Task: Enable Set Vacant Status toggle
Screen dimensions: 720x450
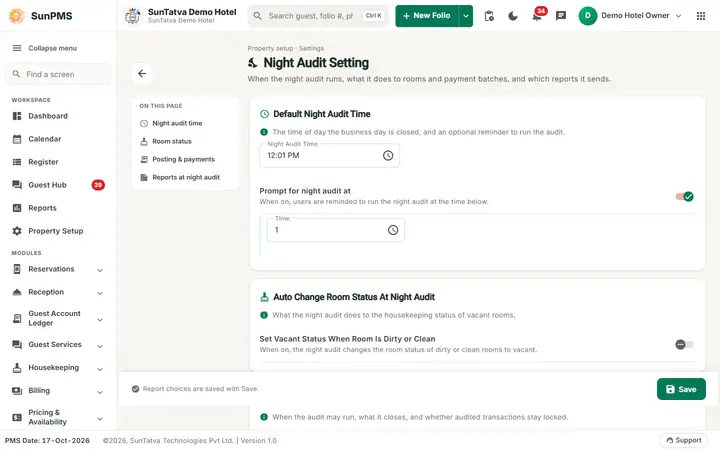Action: click(x=684, y=344)
